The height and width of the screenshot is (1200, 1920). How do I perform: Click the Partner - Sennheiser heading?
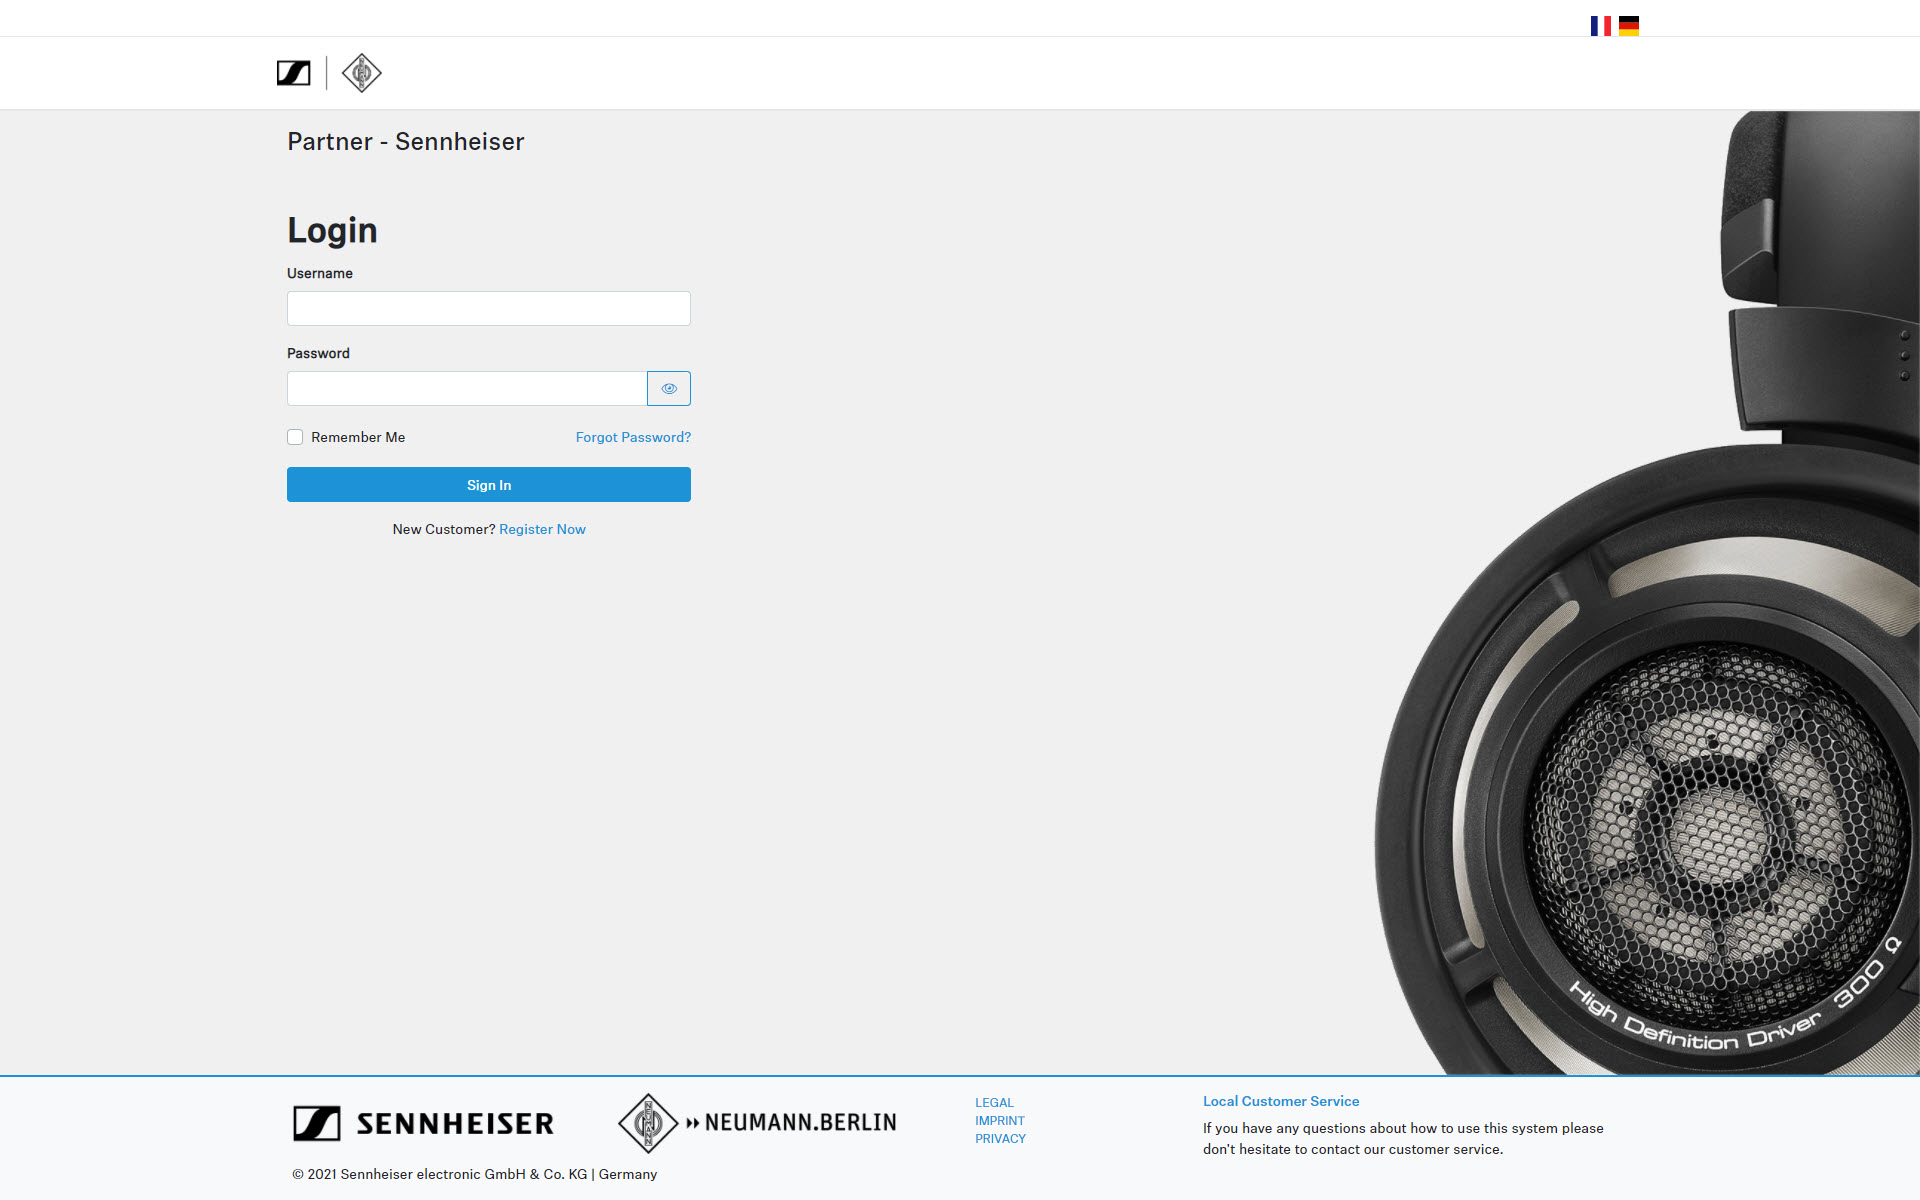(405, 142)
